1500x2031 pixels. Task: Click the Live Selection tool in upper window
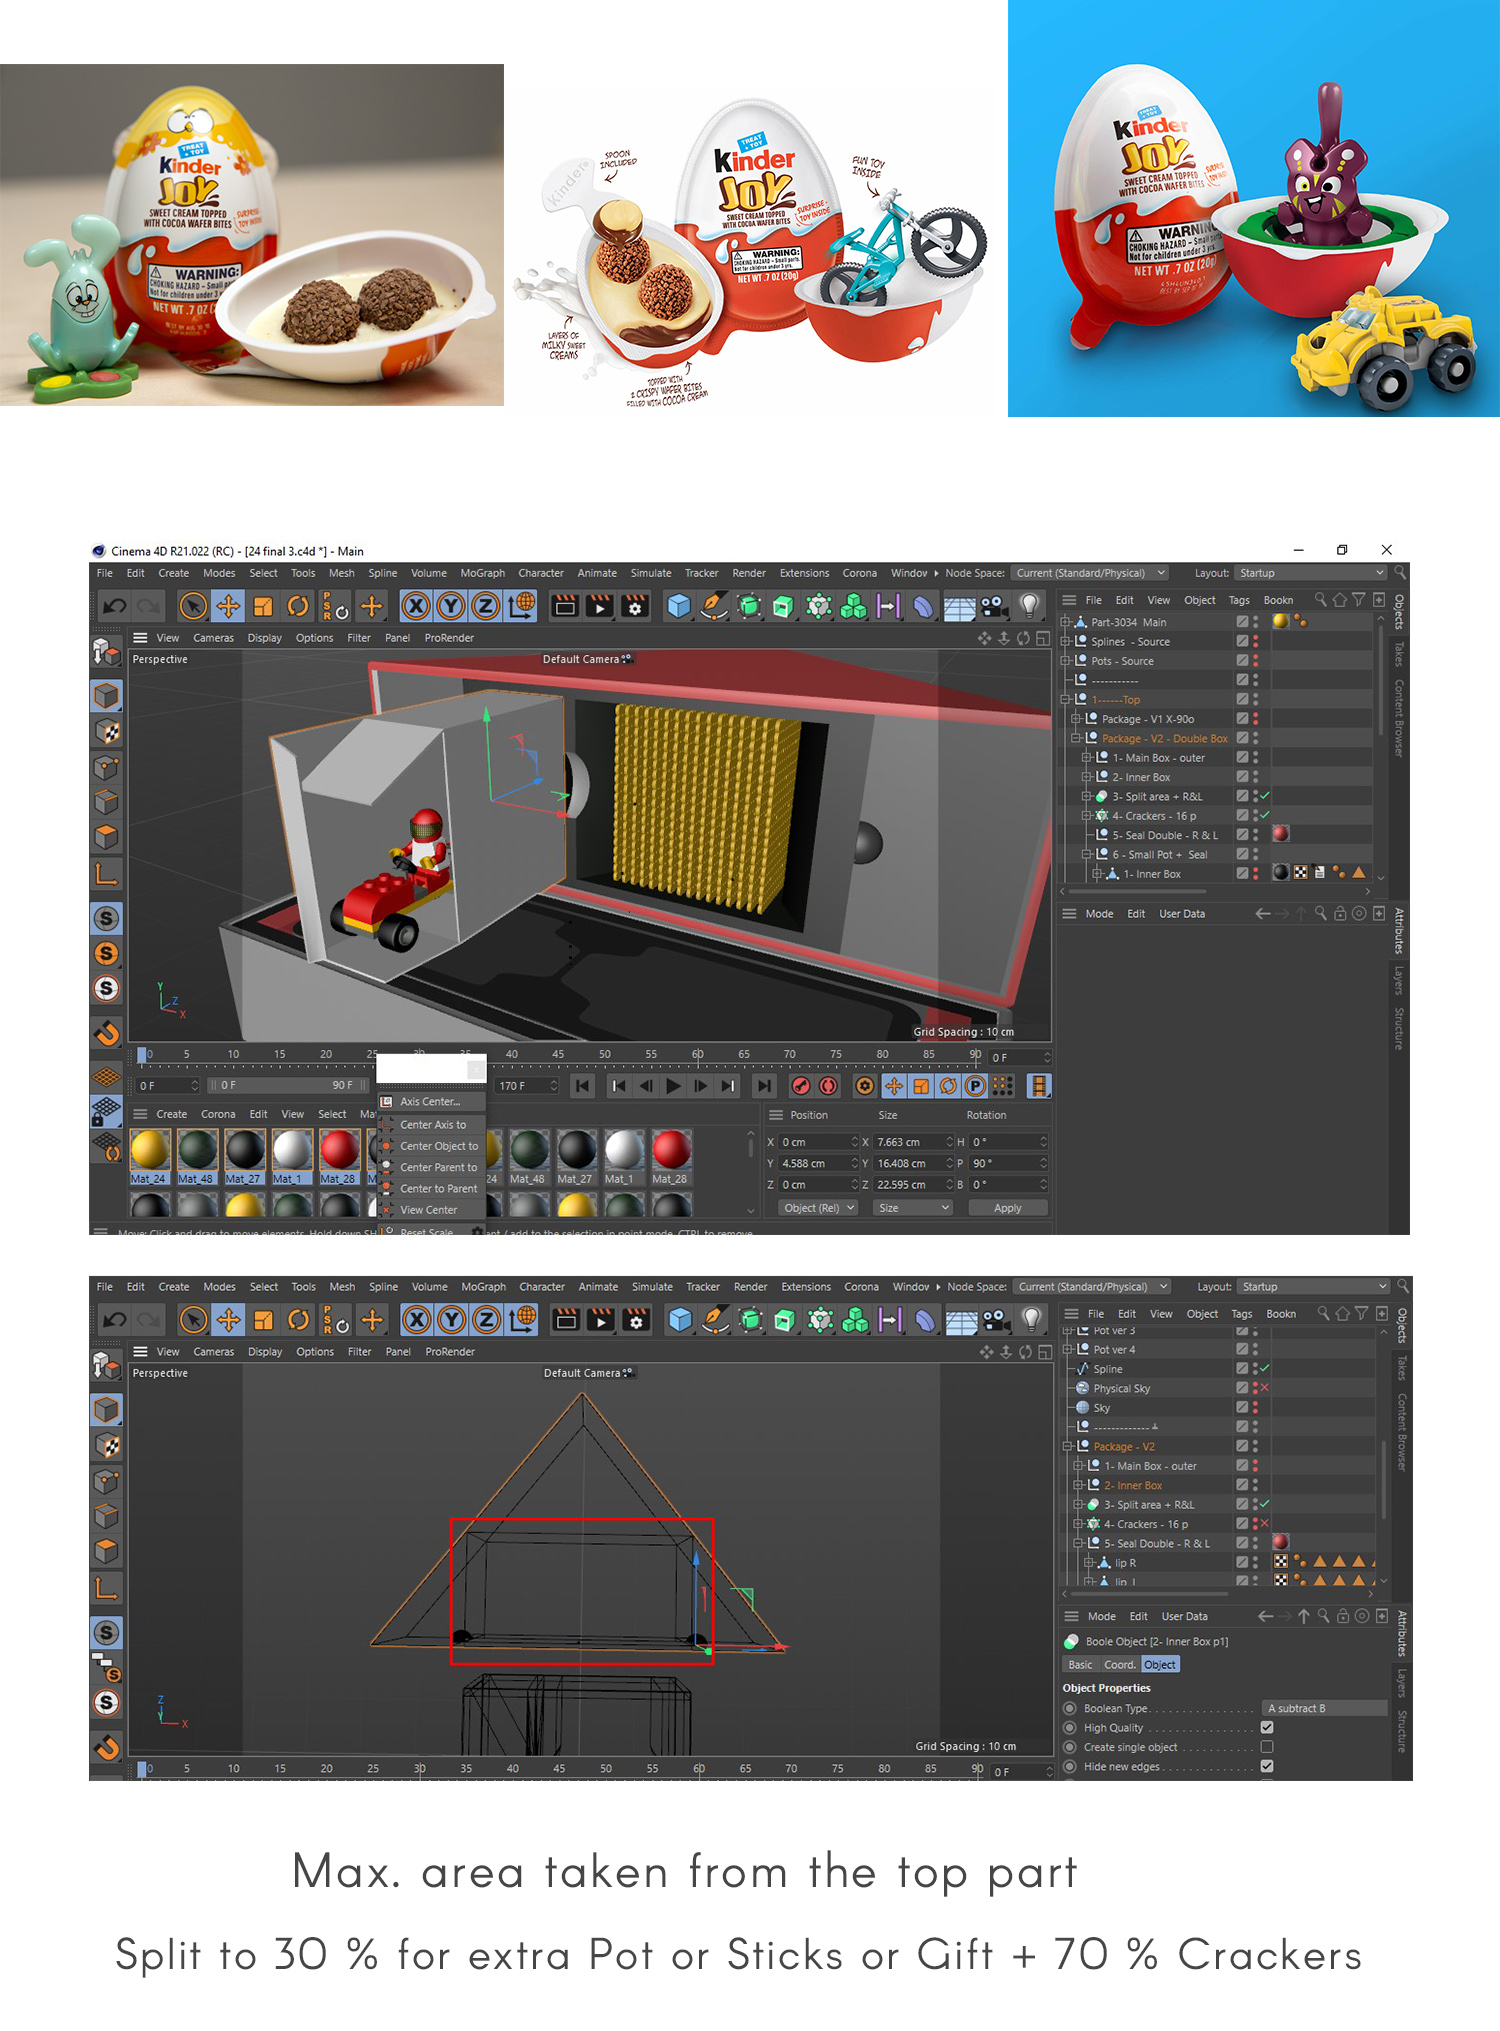(193, 606)
